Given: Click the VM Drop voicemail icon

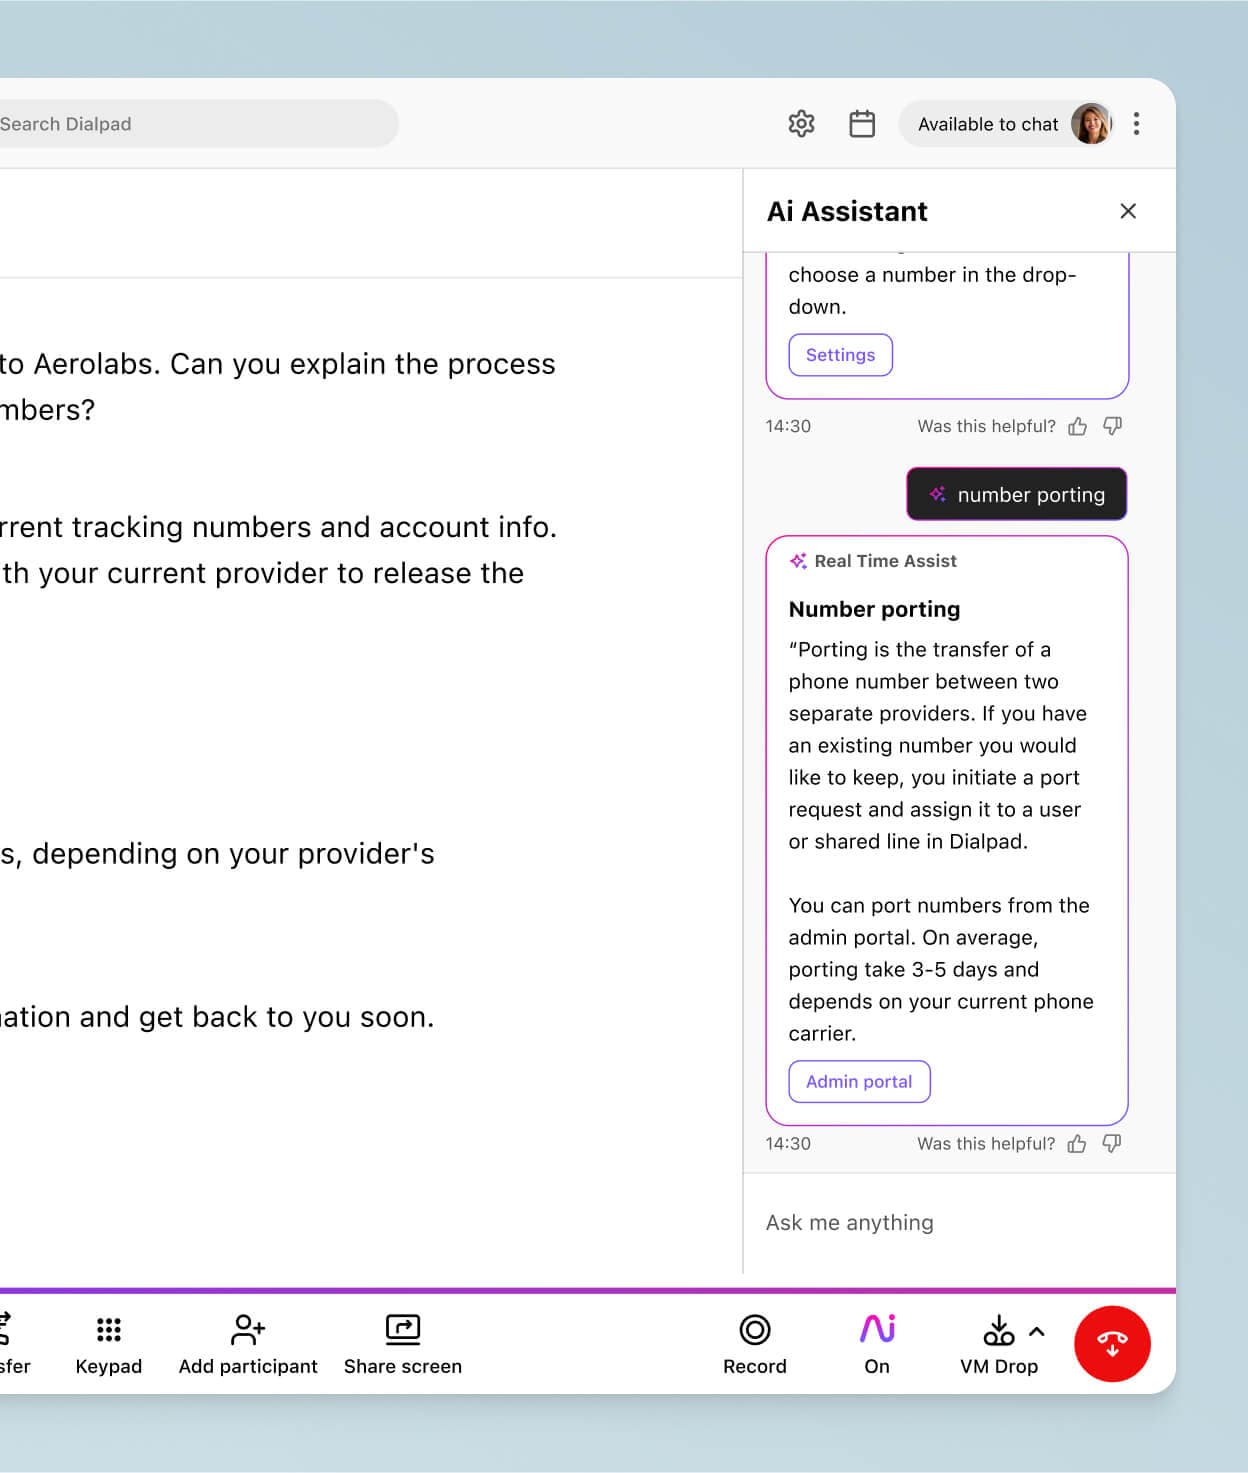Looking at the screenshot, I should (x=998, y=1332).
